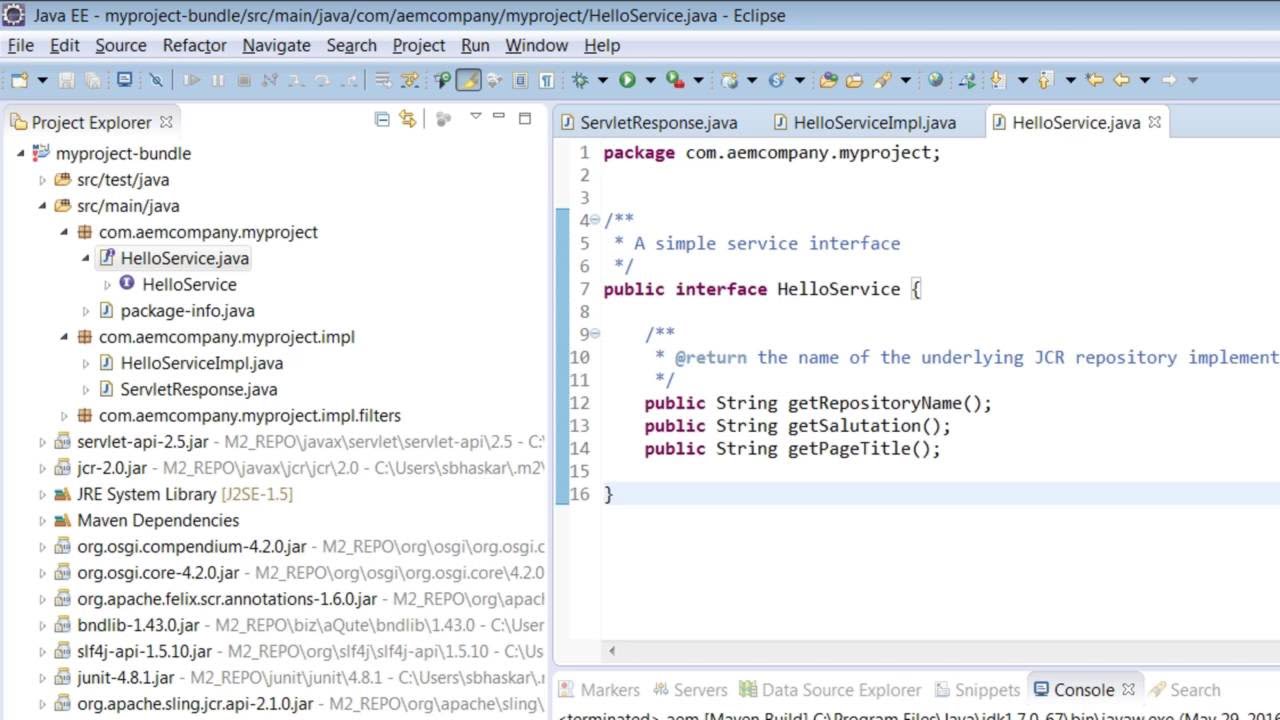
Task: Click the Back navigation arrow icon
Action: tap(1121, 80)
